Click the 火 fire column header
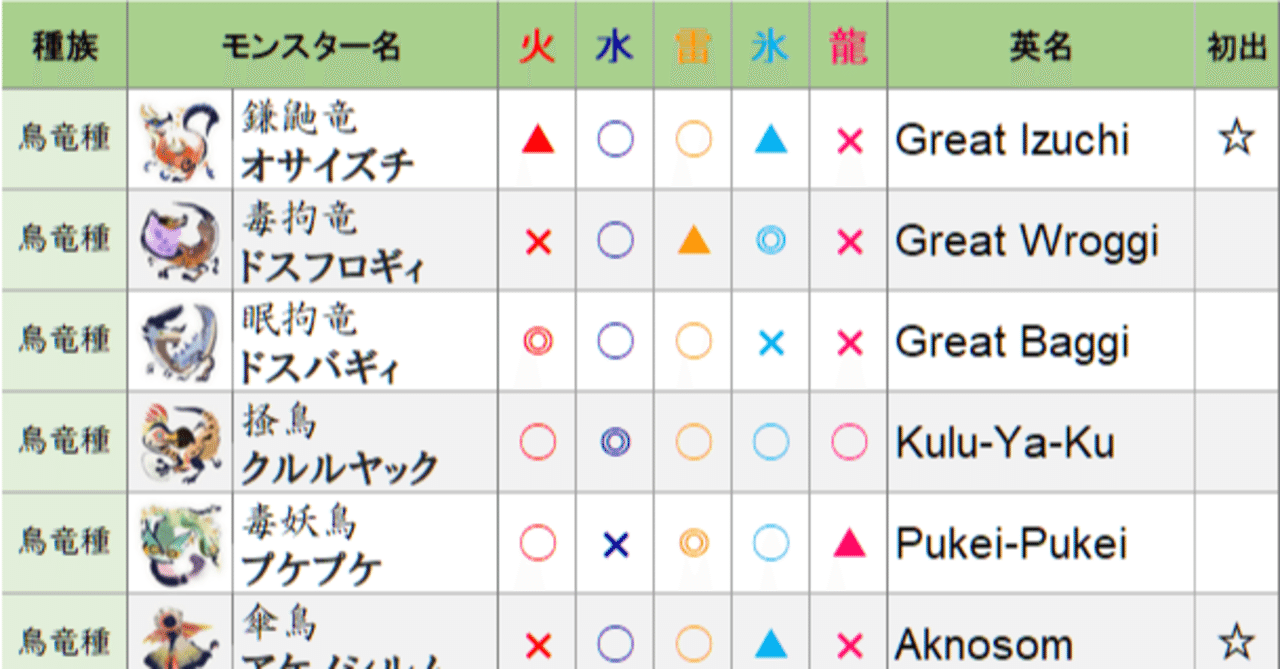 coord(538,47)
